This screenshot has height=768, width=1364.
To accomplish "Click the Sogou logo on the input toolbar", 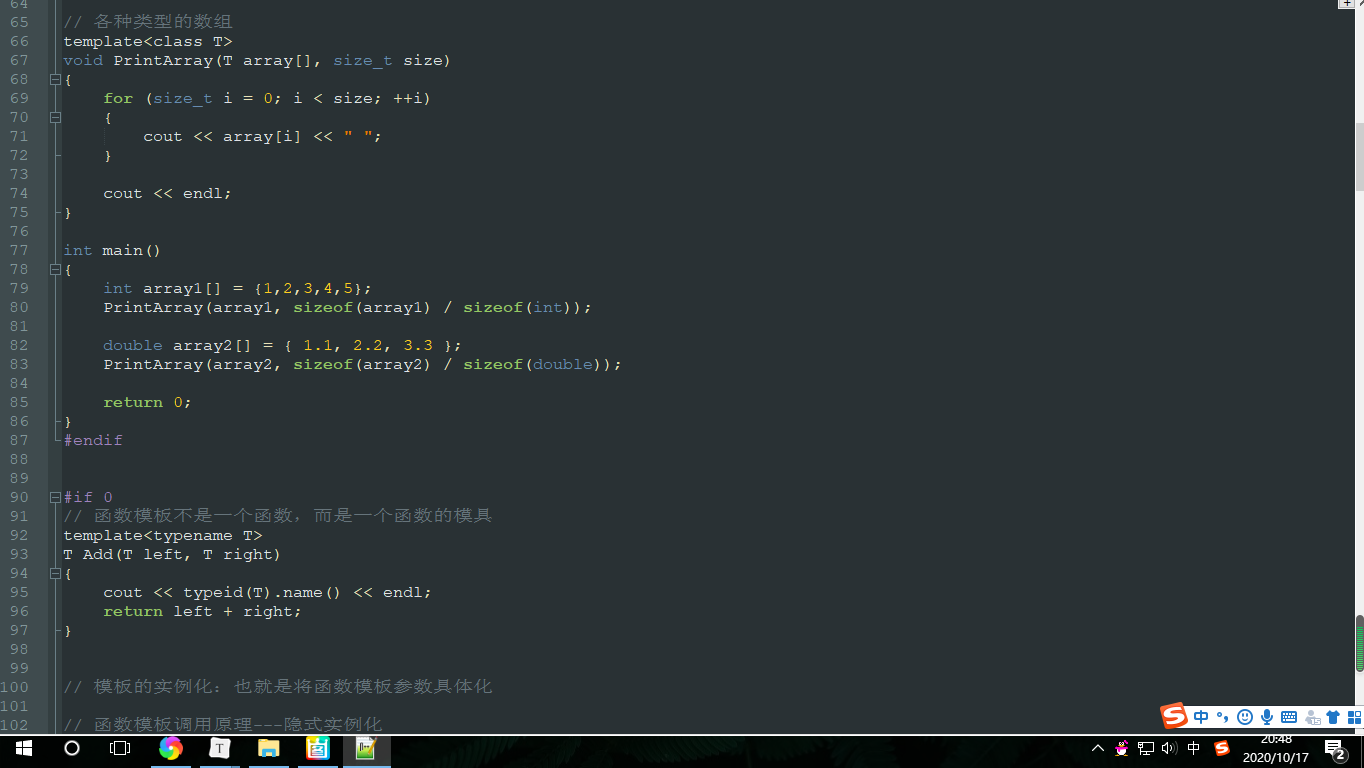I will click(x=1173, y=717).
